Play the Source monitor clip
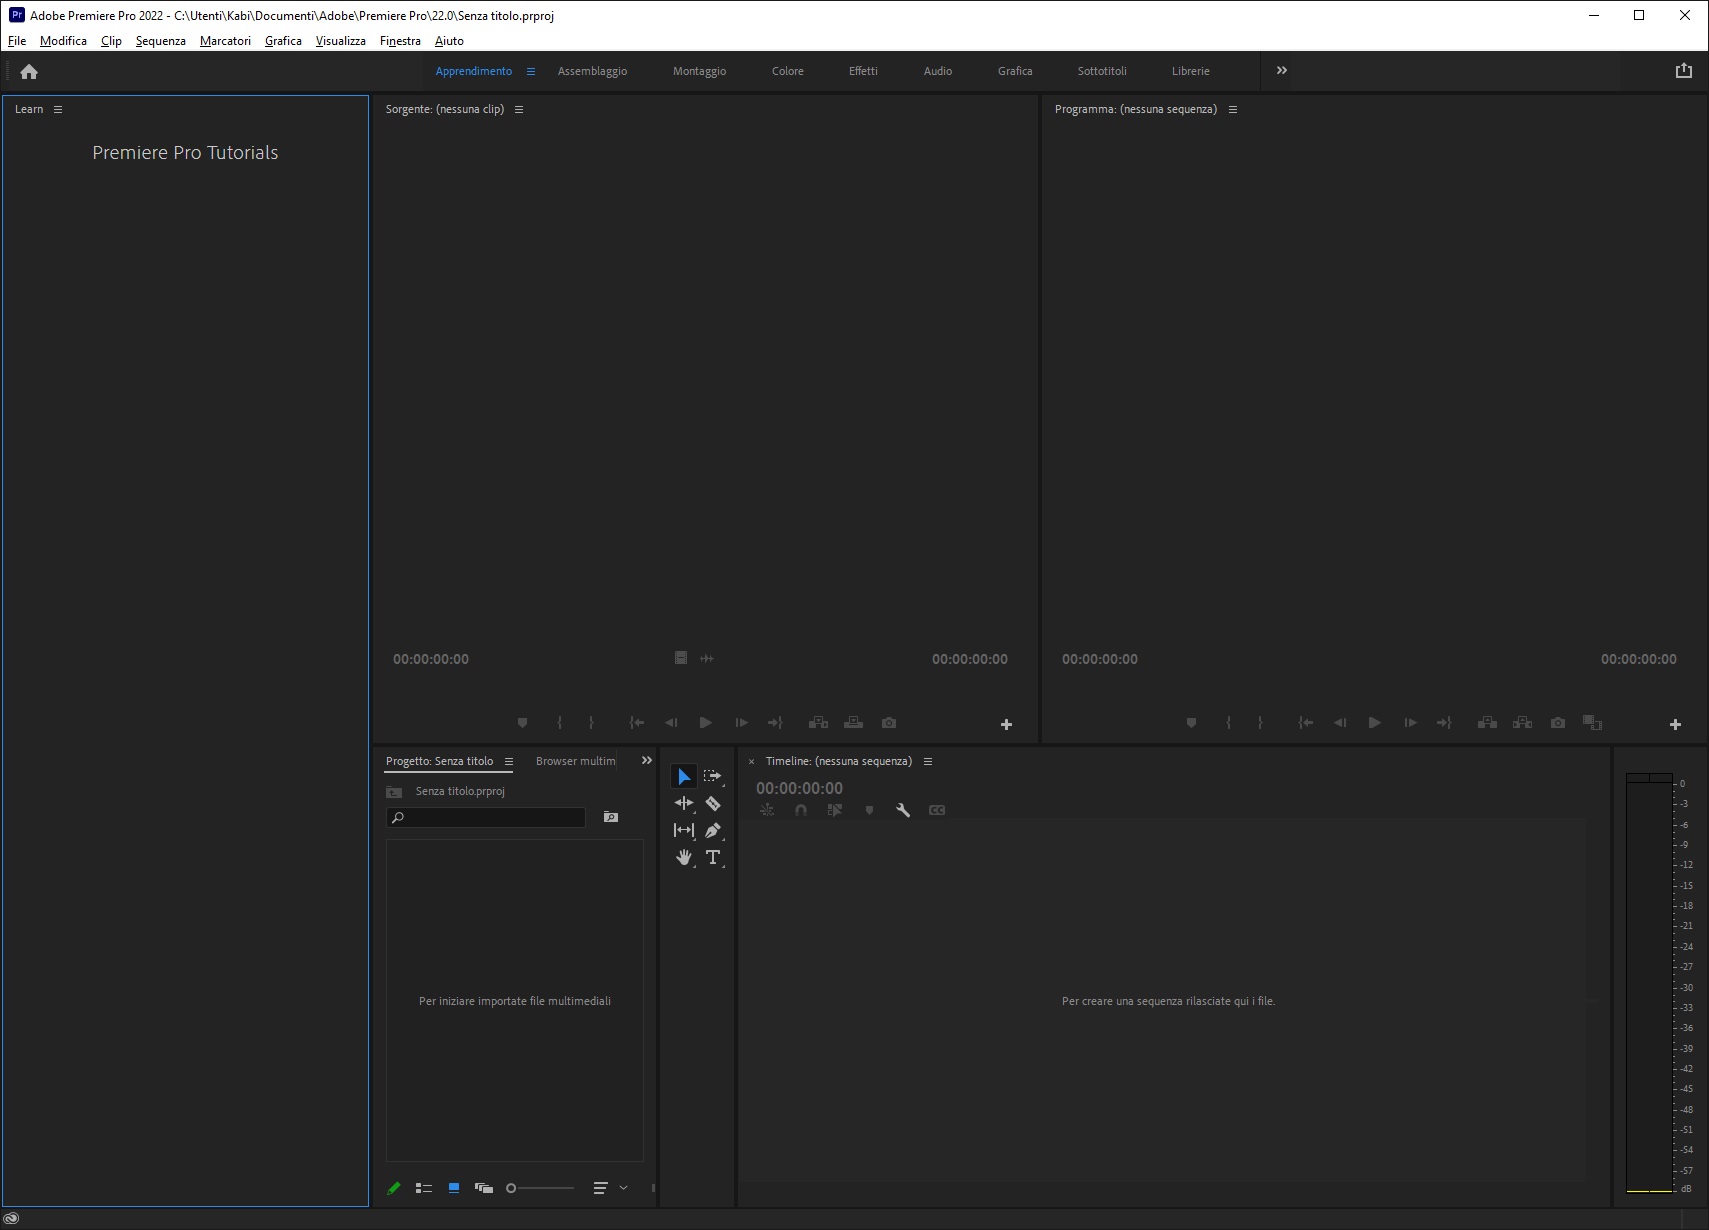Viewport: 1709px width, 1230px height. (706, 723)
